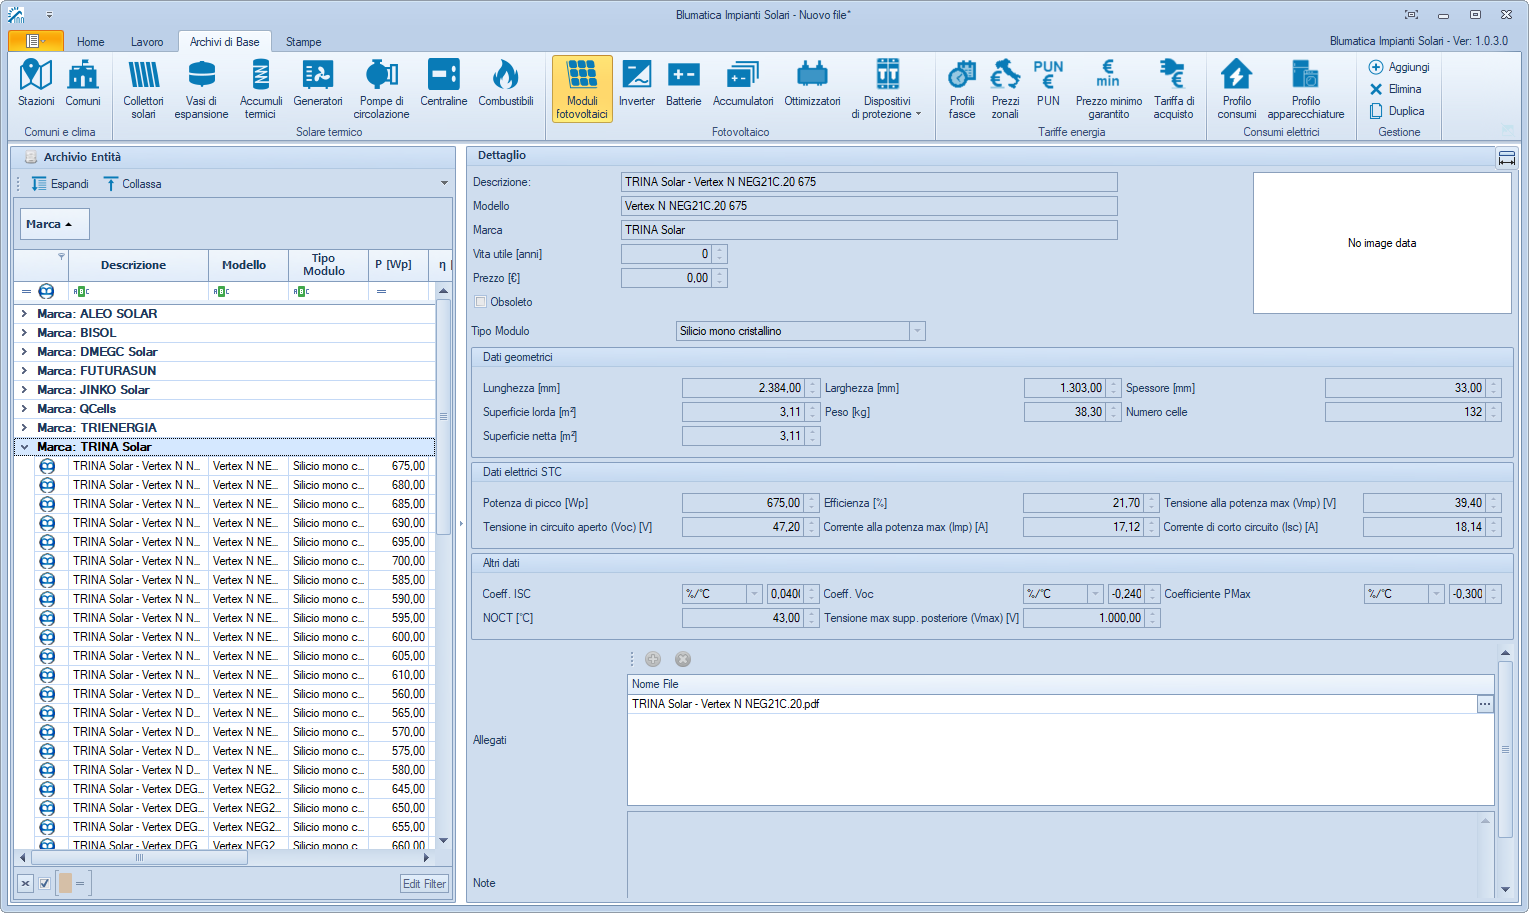Switch to the Lavoro ribbon tab

coord(147,42)
